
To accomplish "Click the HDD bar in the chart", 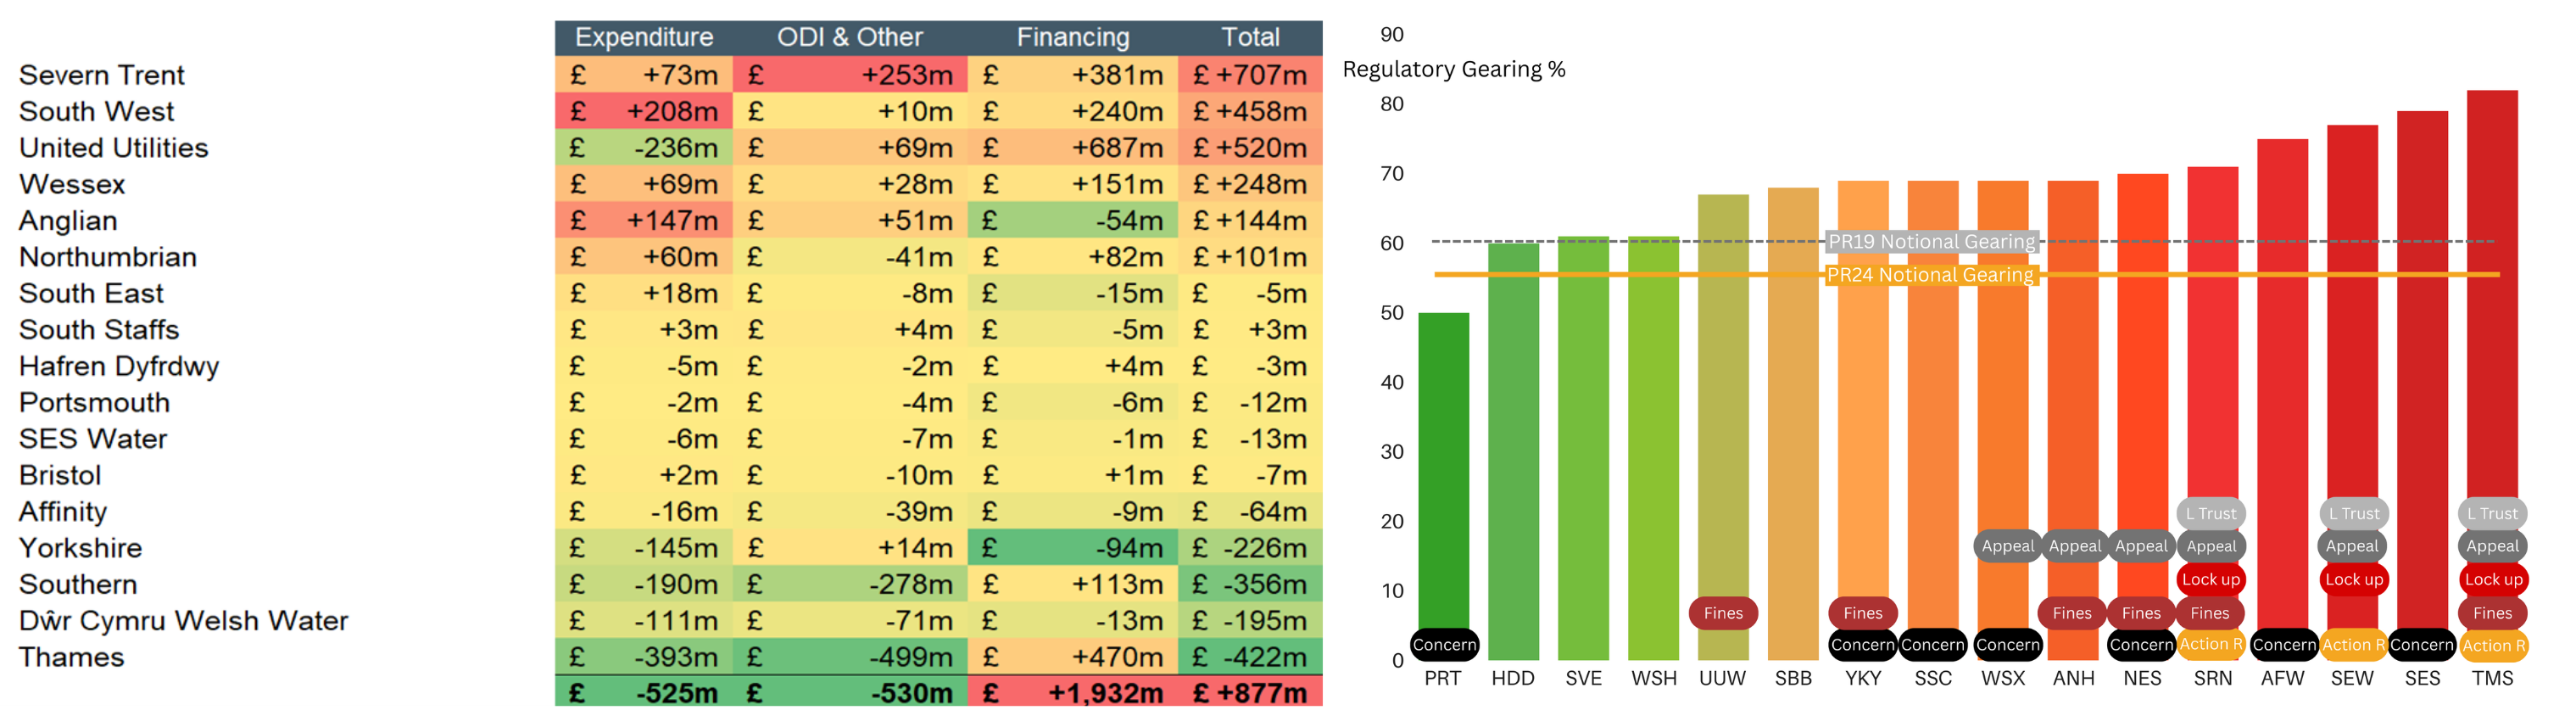I will (1513, 451).
